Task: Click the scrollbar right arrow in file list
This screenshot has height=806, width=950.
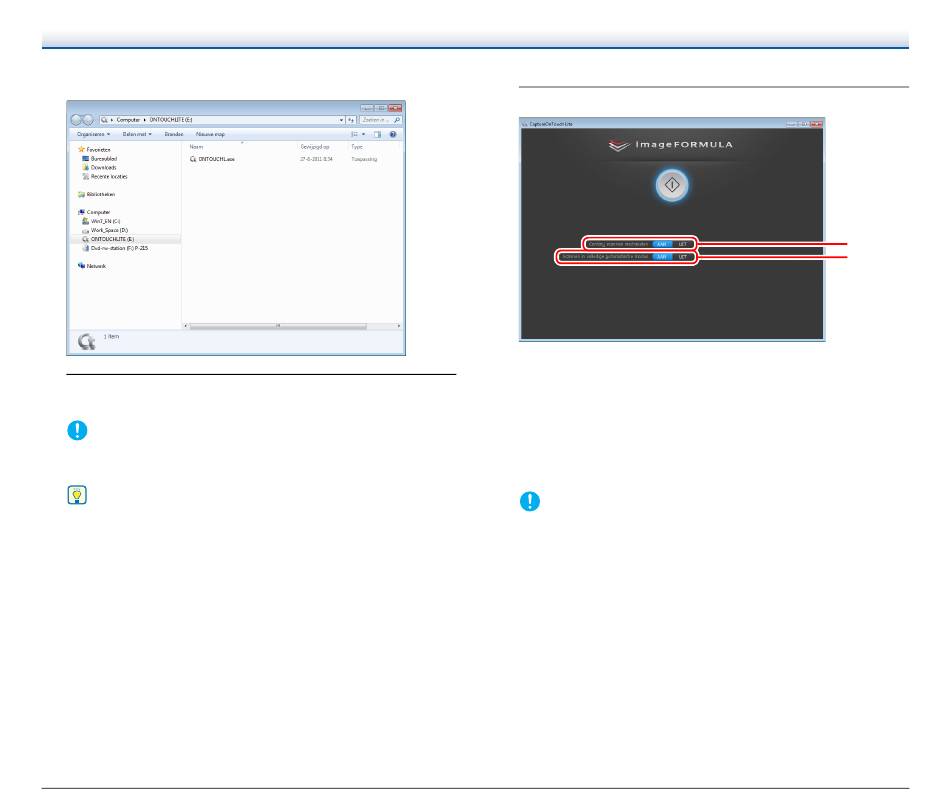Action: (399, 327)
